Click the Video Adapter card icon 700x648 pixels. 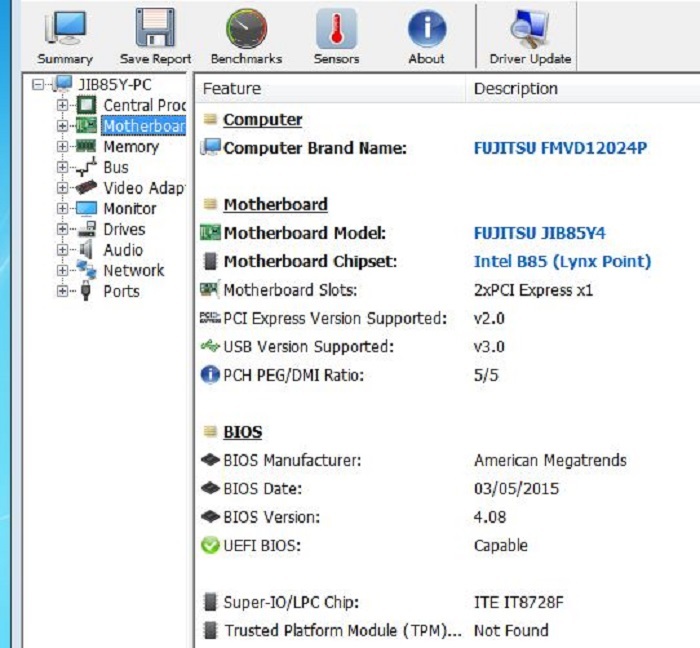[x=86, y=187]
